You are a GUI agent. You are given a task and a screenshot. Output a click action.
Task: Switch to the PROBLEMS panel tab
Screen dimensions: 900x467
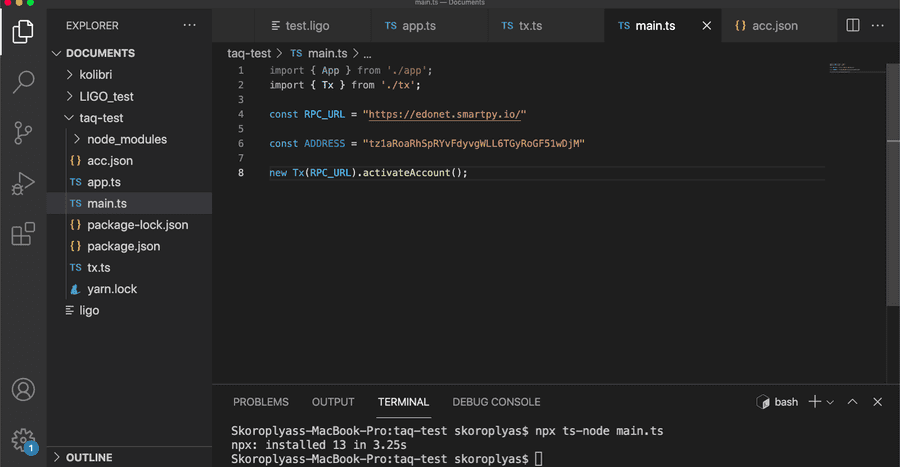click(x=260, y=402)
